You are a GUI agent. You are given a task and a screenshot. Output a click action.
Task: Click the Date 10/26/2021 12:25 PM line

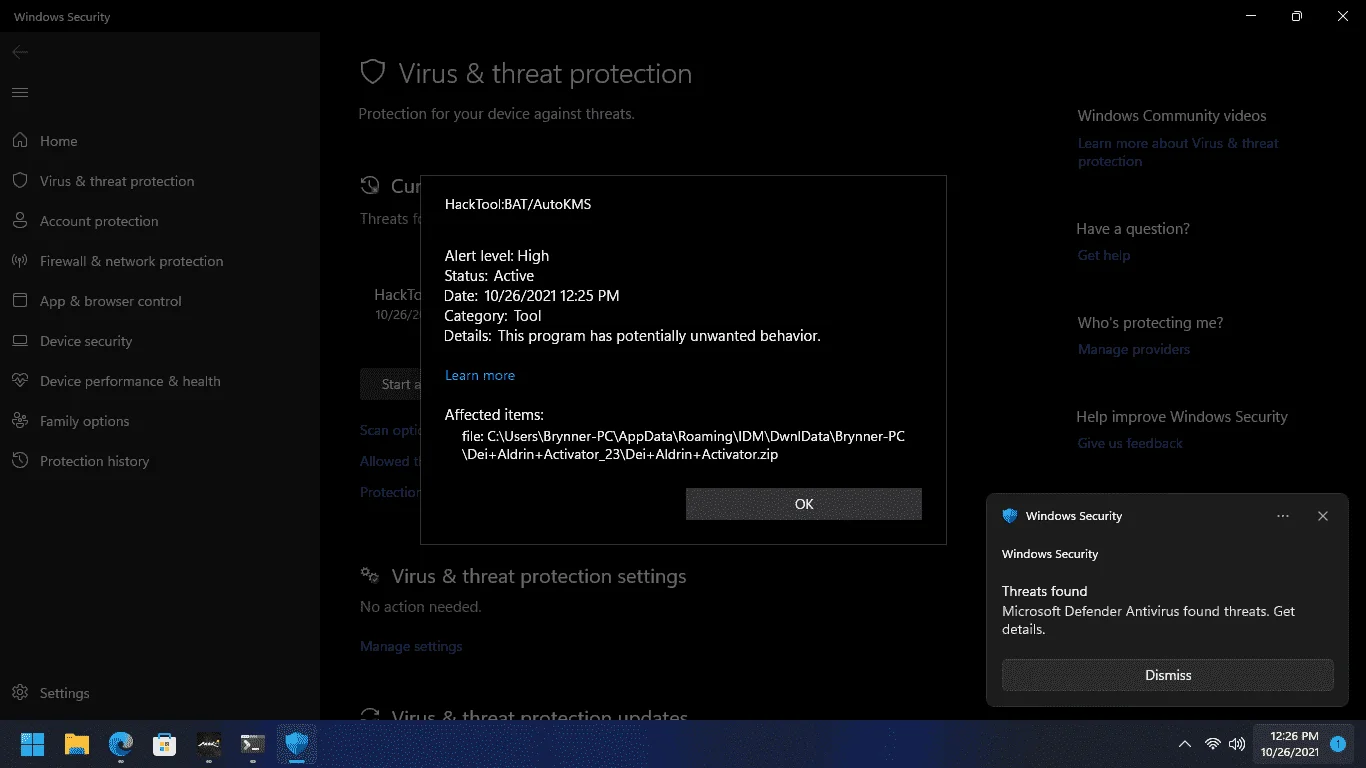coord(532,296)
